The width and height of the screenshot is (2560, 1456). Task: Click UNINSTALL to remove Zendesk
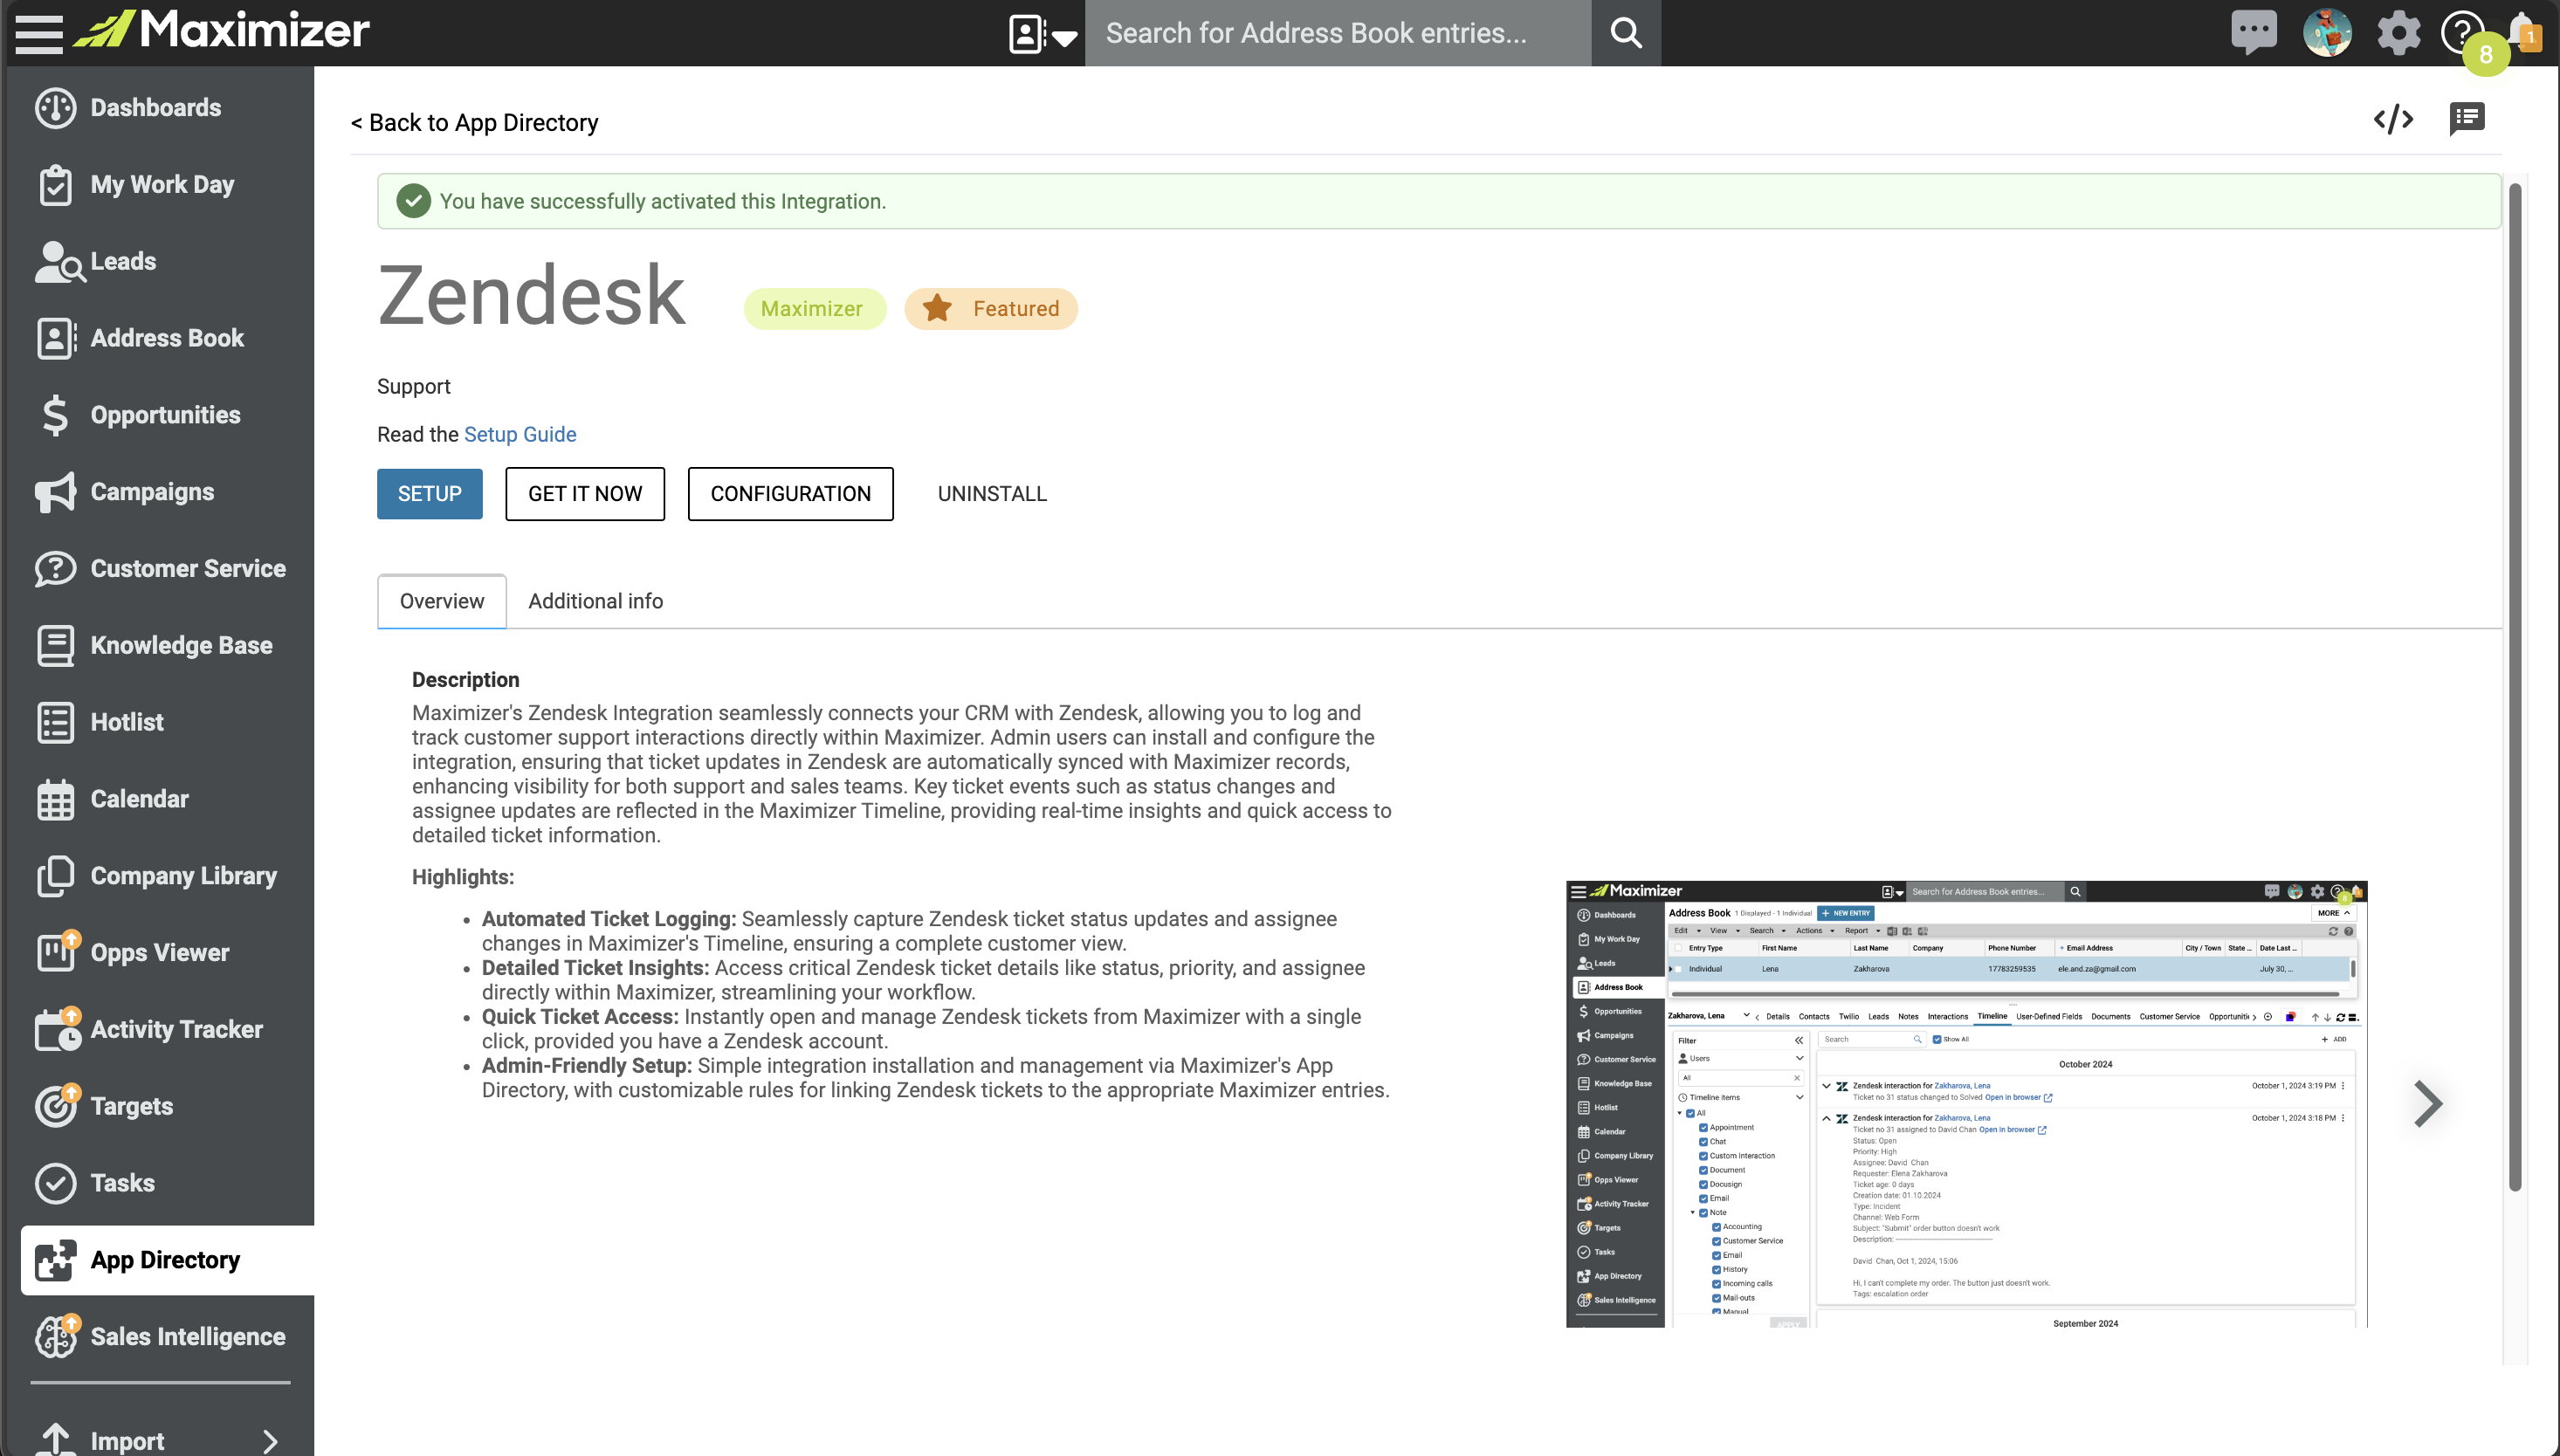[x=992, y=494]
